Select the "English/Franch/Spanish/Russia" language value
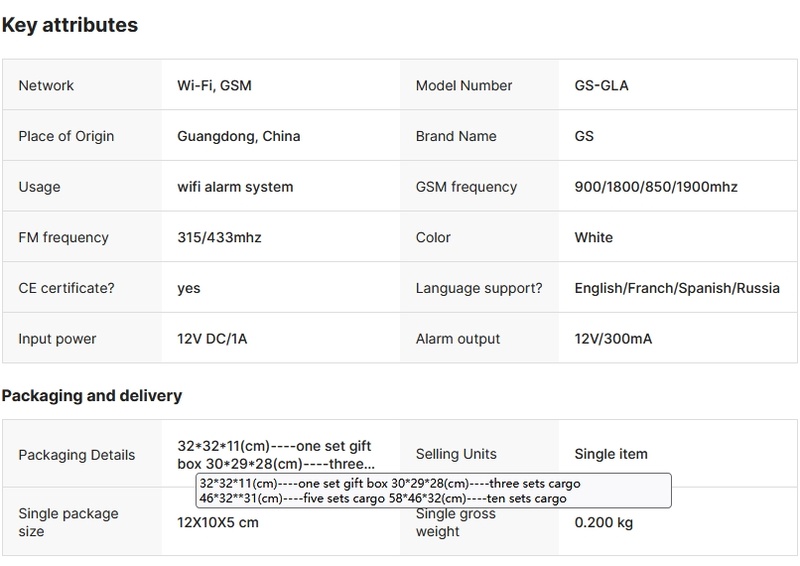 point(677,288)
